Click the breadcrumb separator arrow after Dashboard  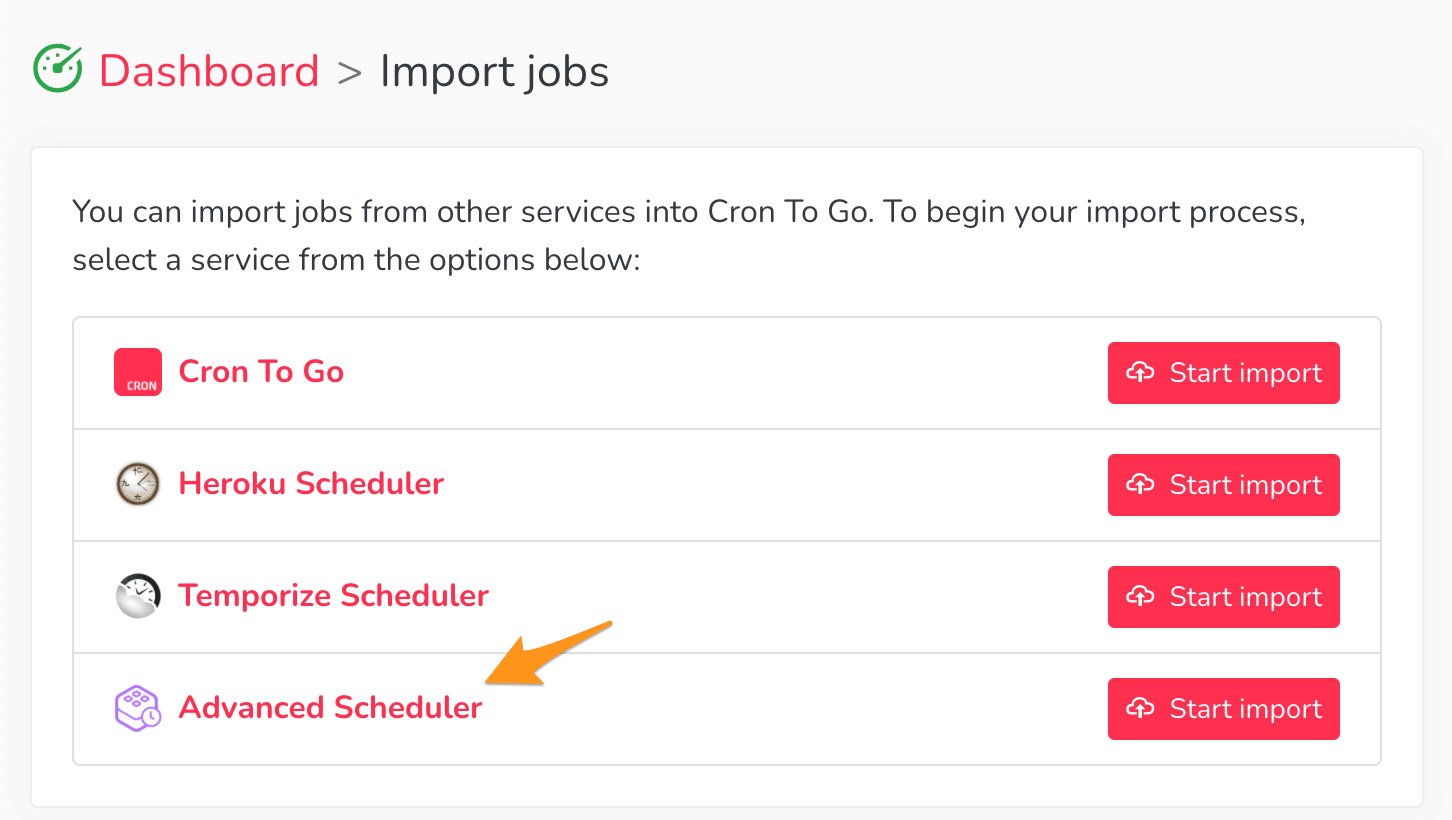pos(349,73)
